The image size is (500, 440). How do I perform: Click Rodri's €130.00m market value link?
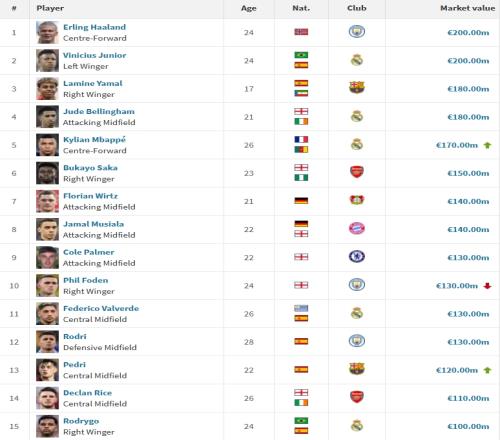click(x=468, y=342)
